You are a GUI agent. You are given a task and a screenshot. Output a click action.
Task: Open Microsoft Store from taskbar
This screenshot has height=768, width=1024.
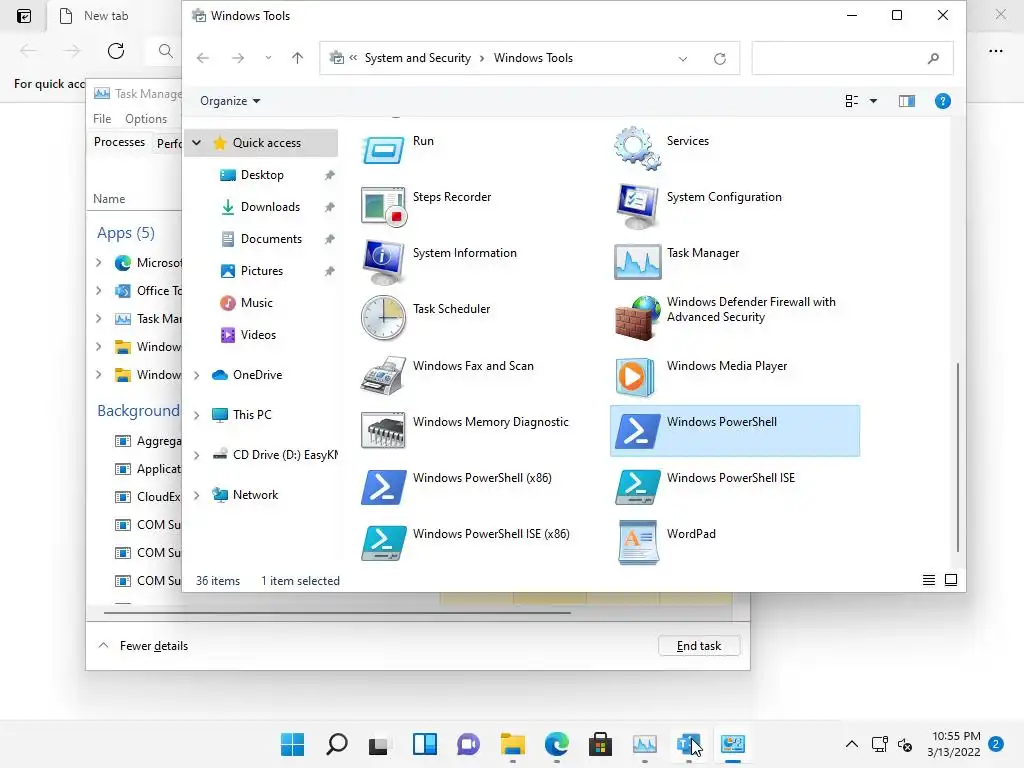(x=600, y=744)
